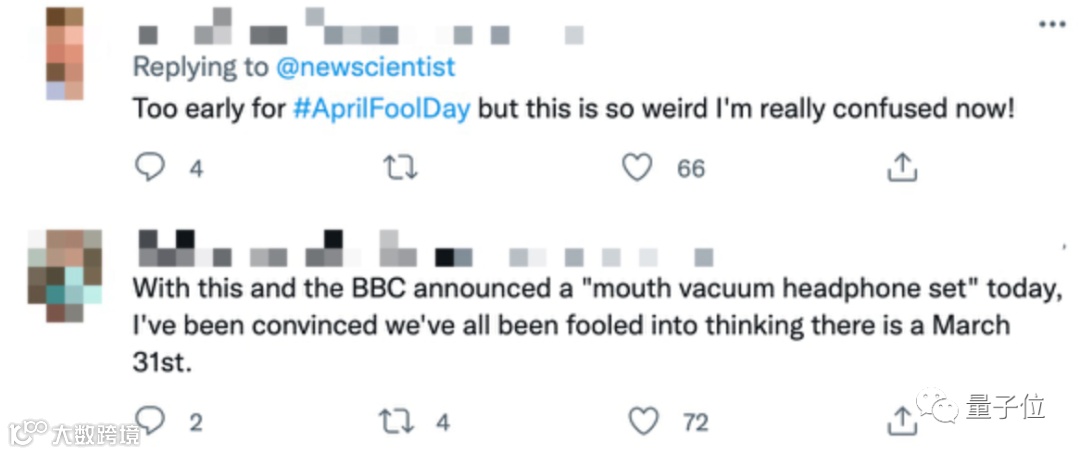This screenshot has height=454, width=1080.
Task: Share the BBC mouth vacuum headphone tweet
Action: (902, 421)
